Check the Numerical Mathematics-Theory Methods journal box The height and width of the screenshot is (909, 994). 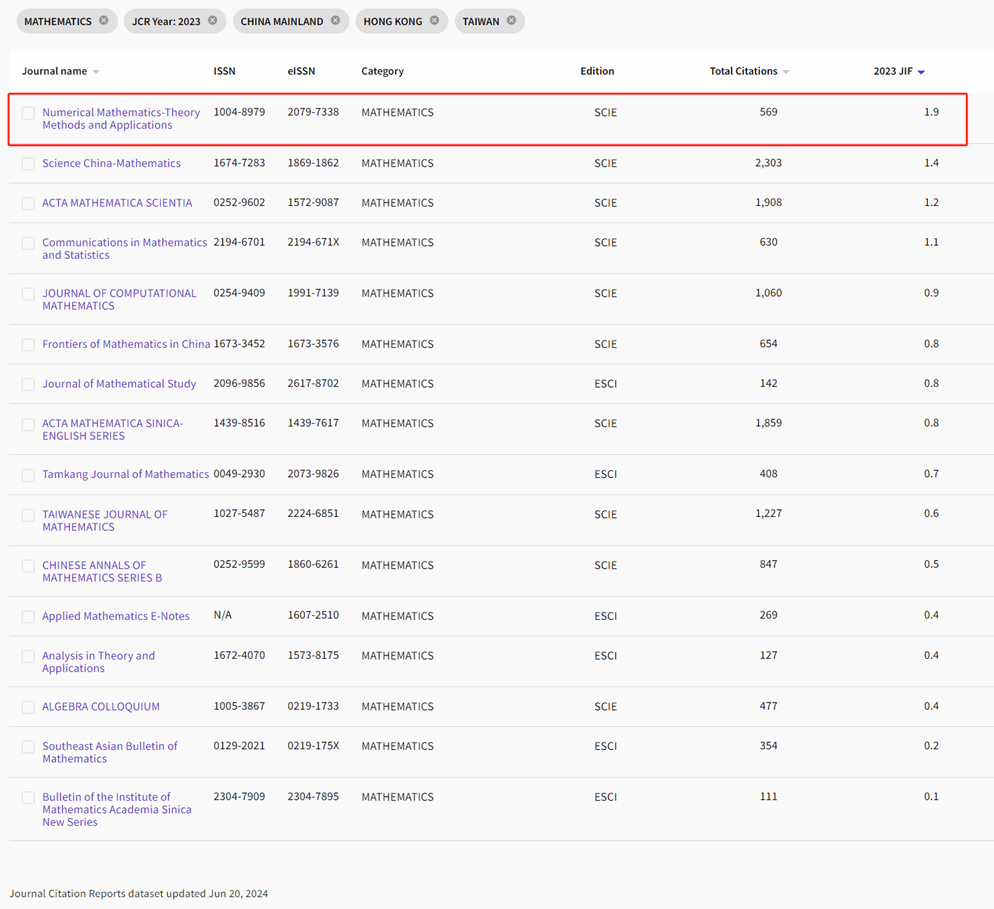(x=28, y=113)
